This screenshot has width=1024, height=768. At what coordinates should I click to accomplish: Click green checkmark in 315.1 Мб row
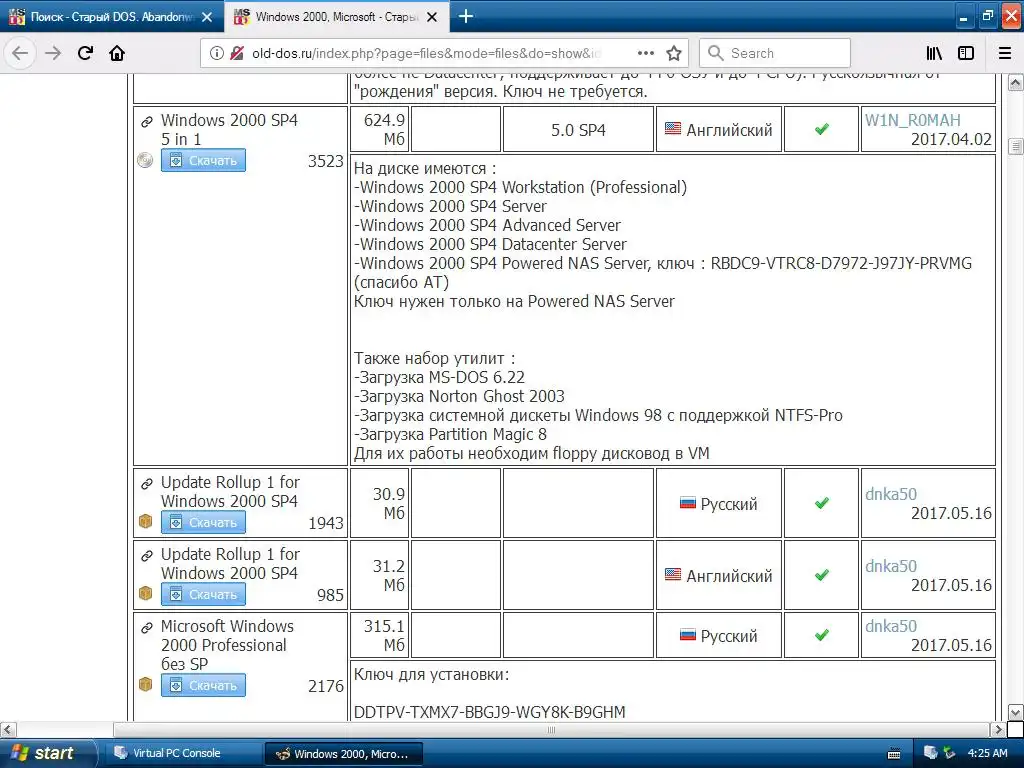click(x=822, y=635)
